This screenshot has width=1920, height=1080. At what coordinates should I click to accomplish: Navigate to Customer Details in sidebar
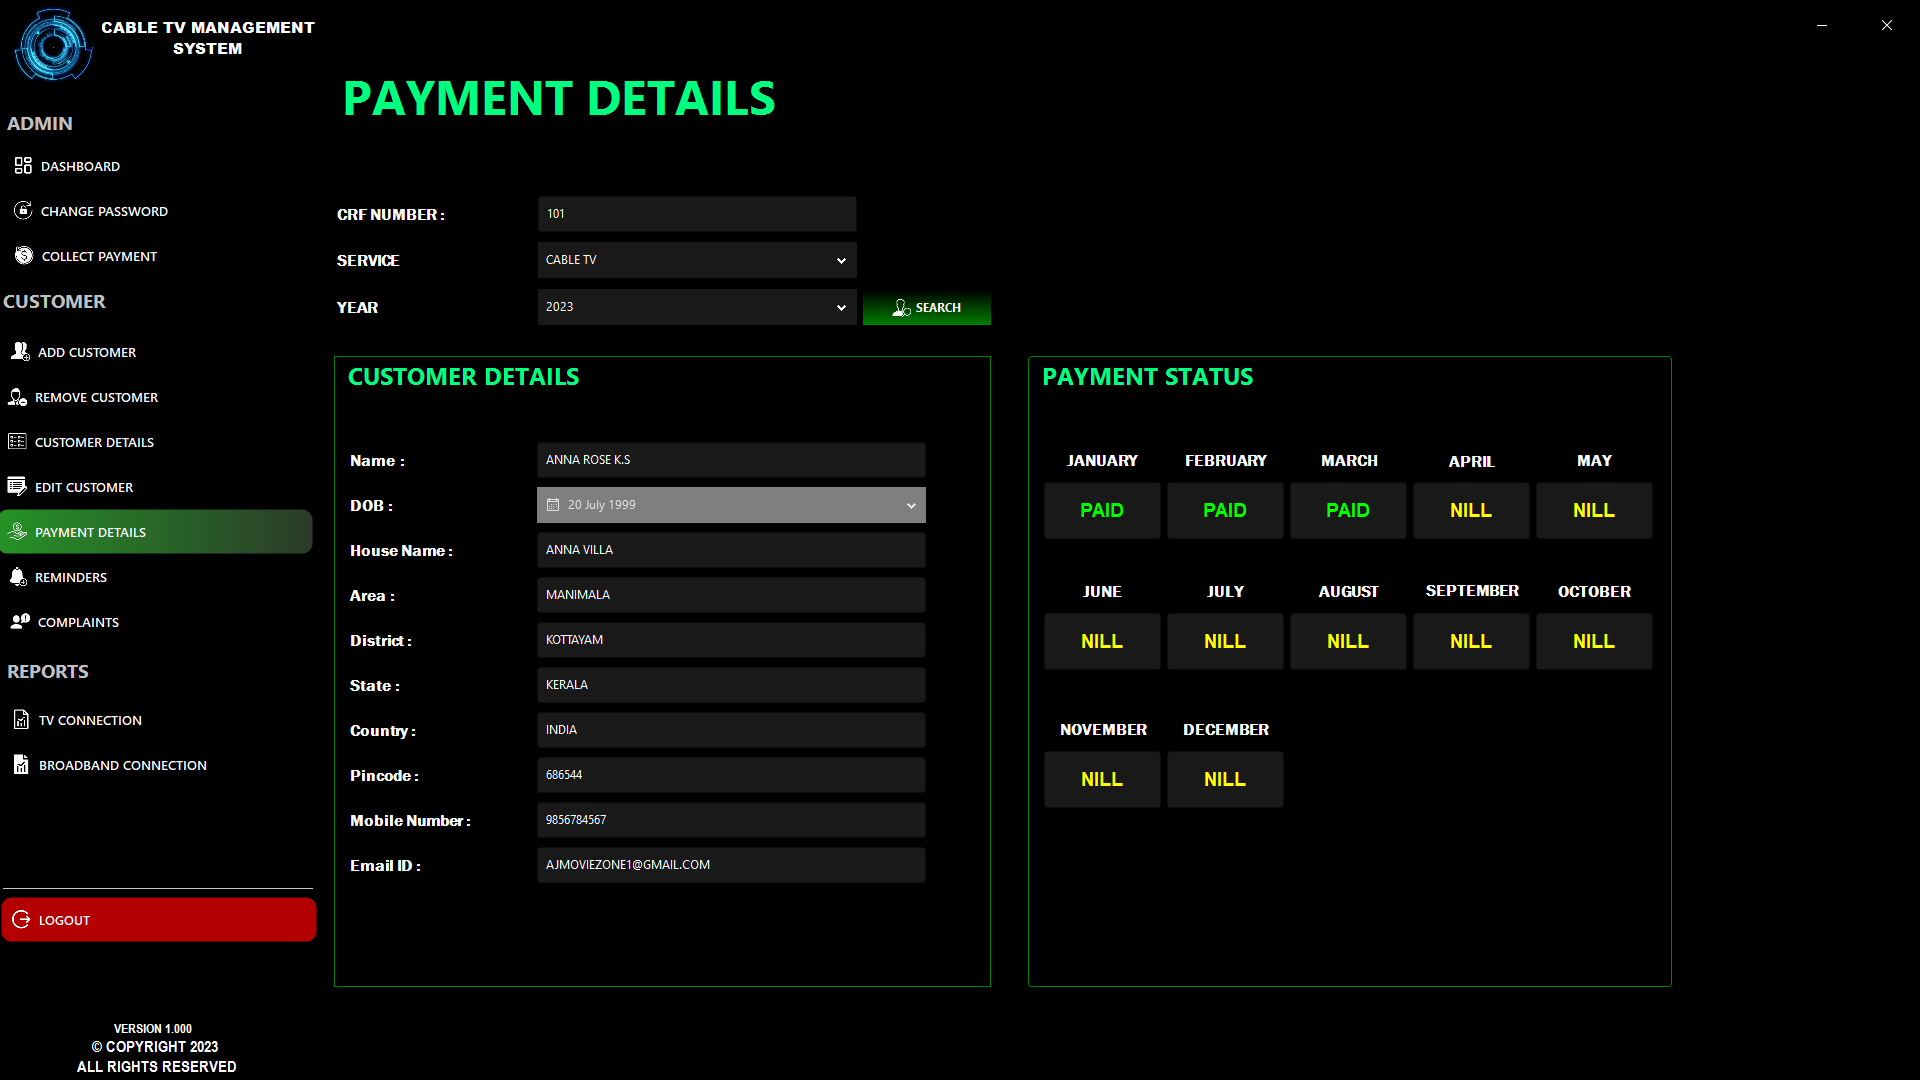pyautogui.click(x=95, y=441)
